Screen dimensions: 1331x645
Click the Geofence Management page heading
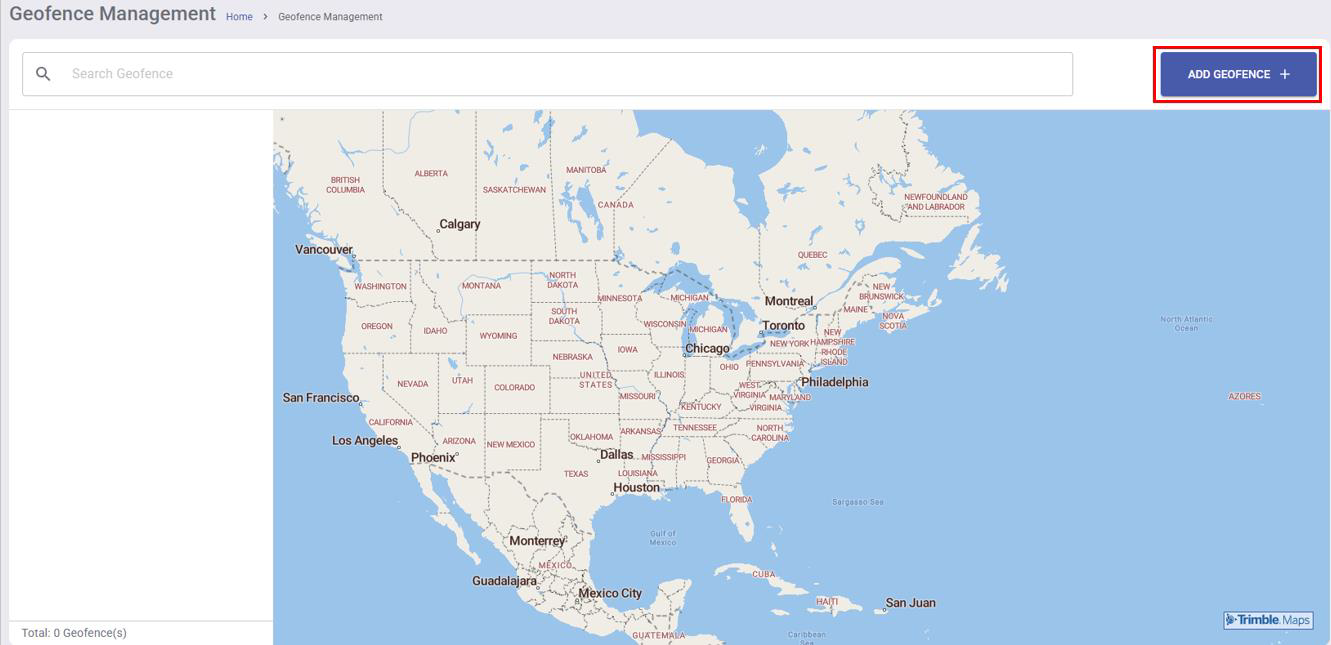coord(112,14)
